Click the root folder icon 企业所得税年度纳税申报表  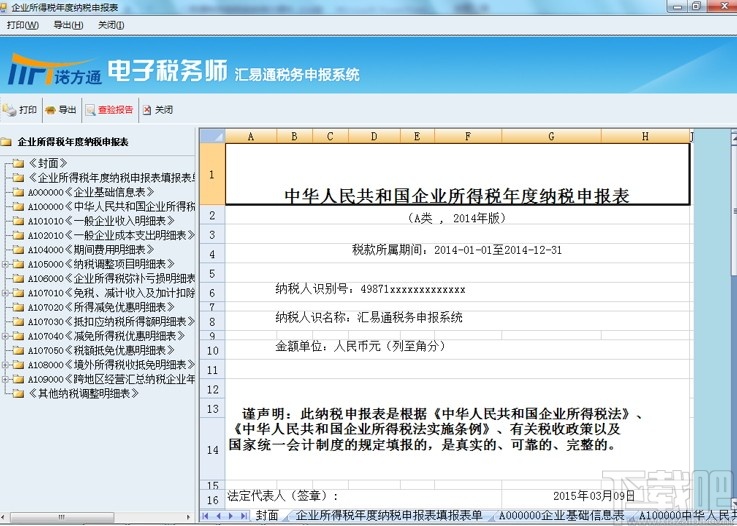point(6,142)
